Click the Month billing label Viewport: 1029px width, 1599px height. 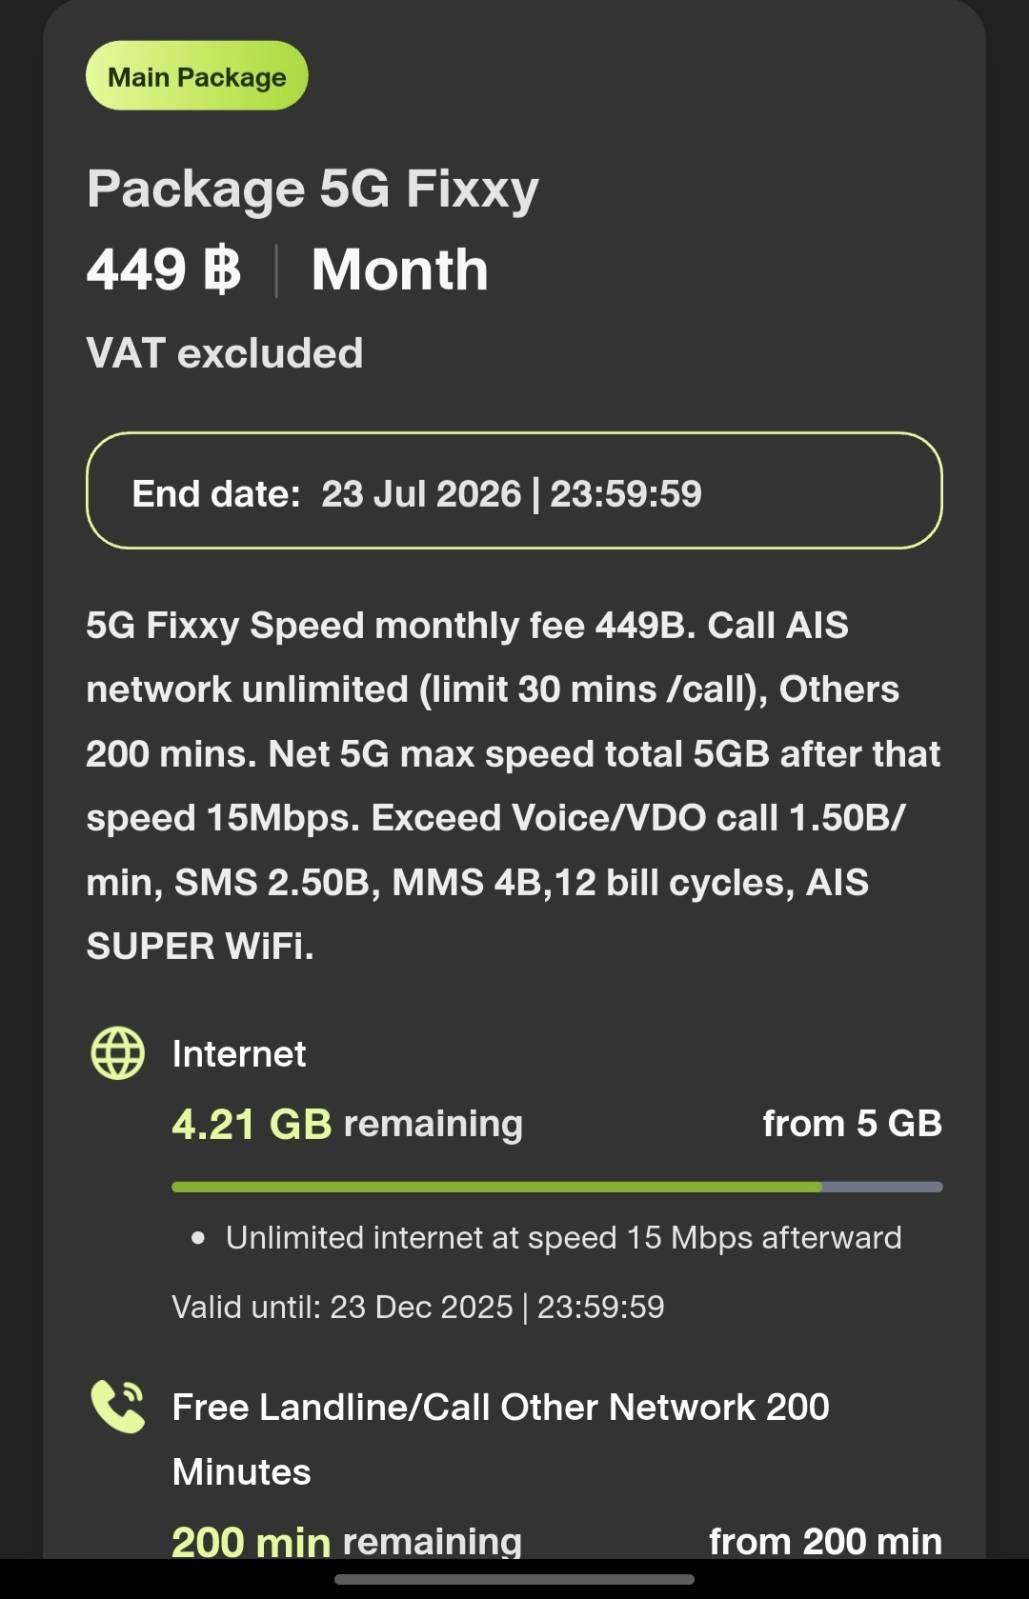pyautogui.click(x=399, y=270)
